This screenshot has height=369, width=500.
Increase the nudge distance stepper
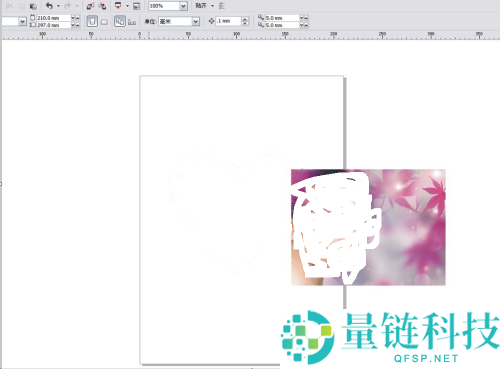245,19
